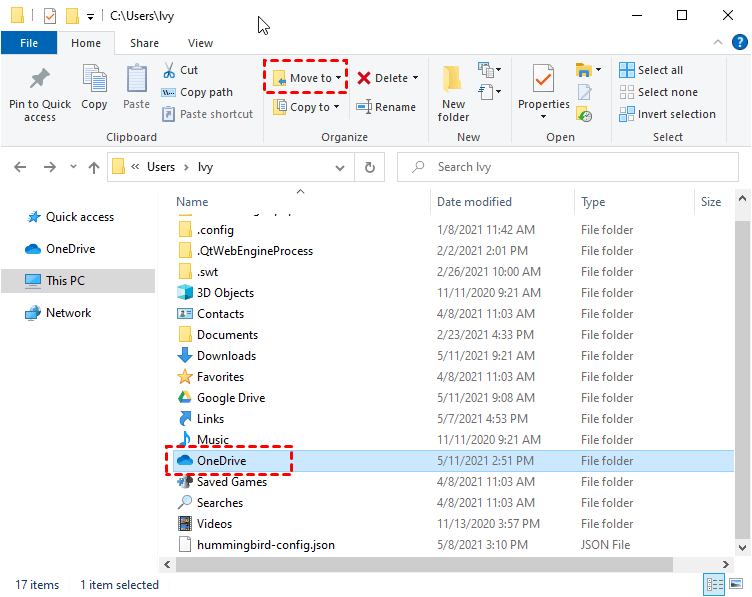Switch to Large icons view in status bar
This screenshot has width=752, height=597.
[x=736, y=585]
